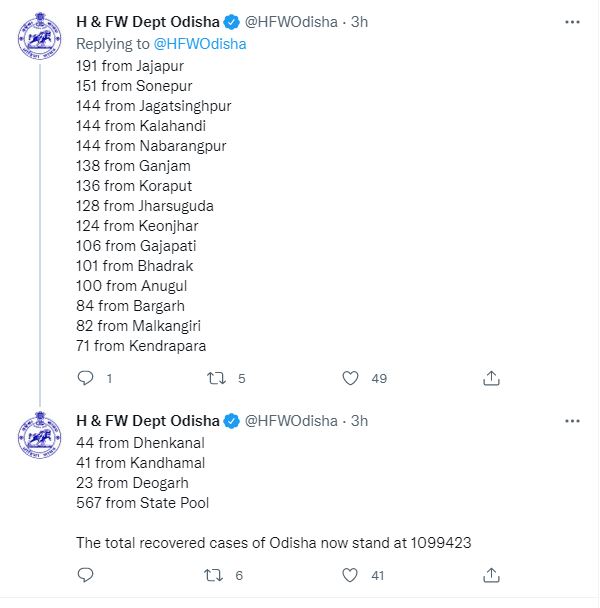This screenshot has height=608, width=600.
Task: Reply to the total recovered cases tweet
Action: (86, 575)
